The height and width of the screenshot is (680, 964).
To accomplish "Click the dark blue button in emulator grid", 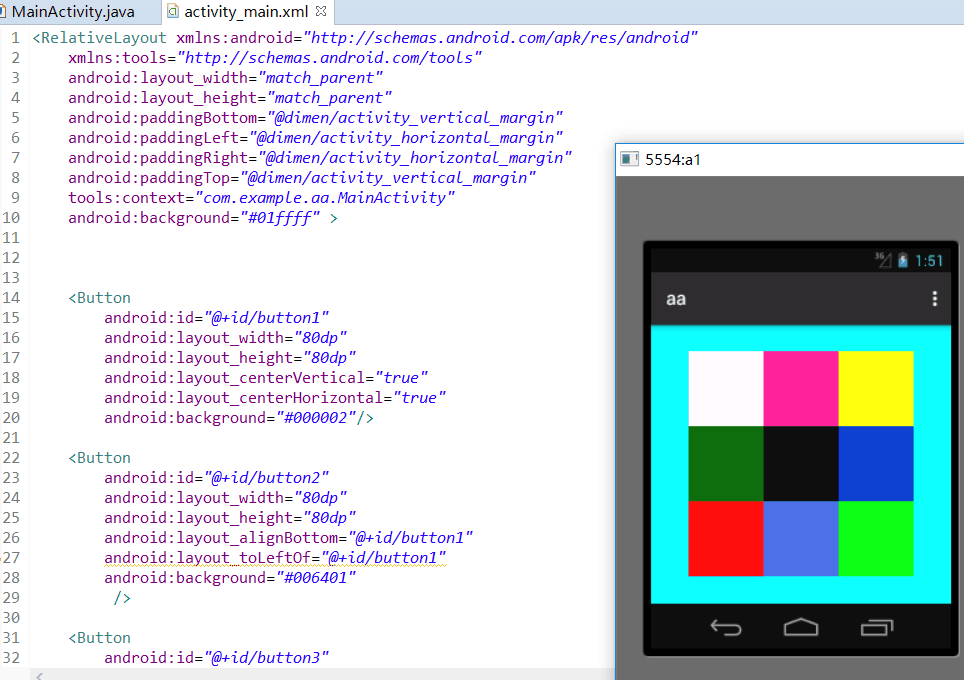I will (x=876, y=464).
